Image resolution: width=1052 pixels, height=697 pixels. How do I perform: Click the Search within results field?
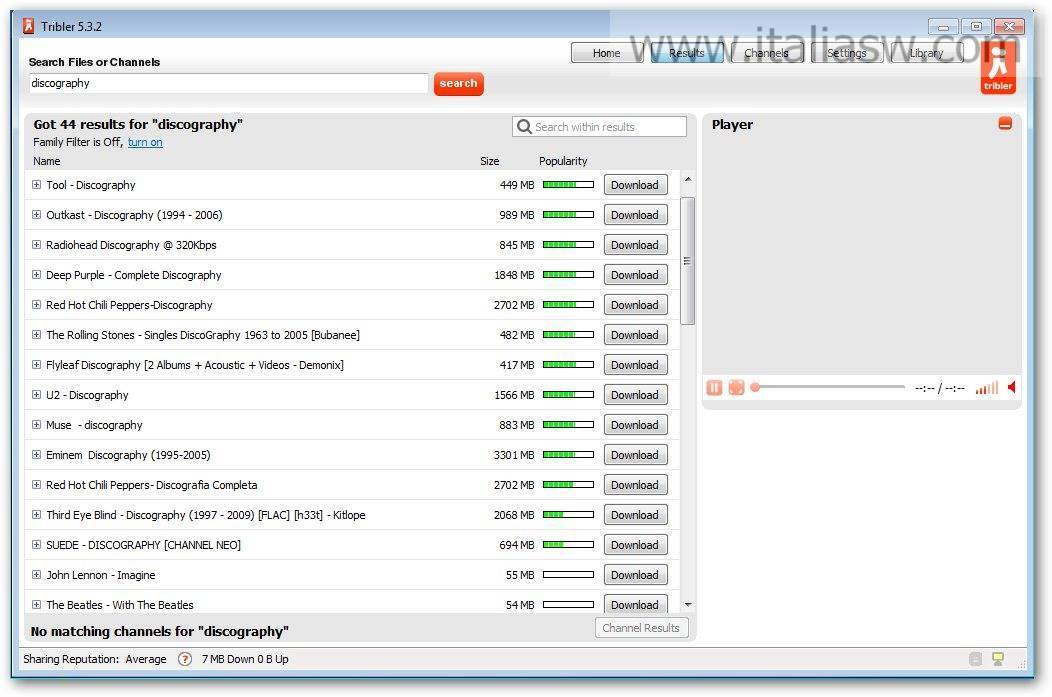pos(599,126)
